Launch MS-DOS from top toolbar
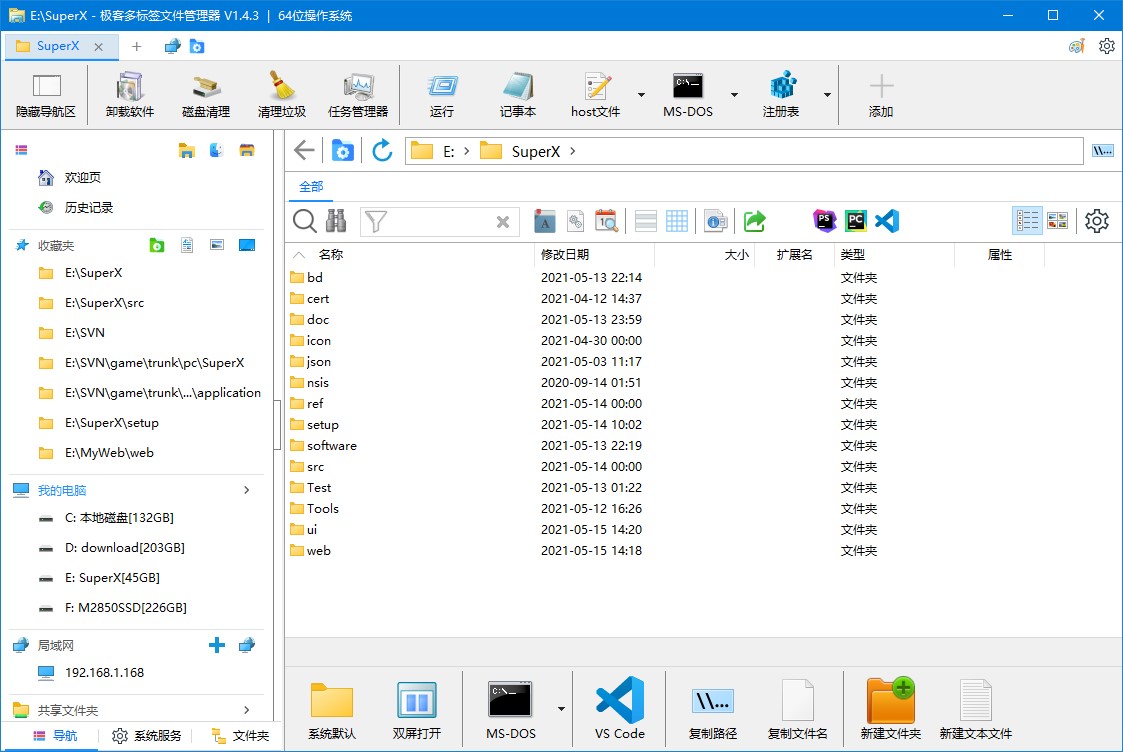The width and height of the screenshot is (1123, 752). (688, 95)
